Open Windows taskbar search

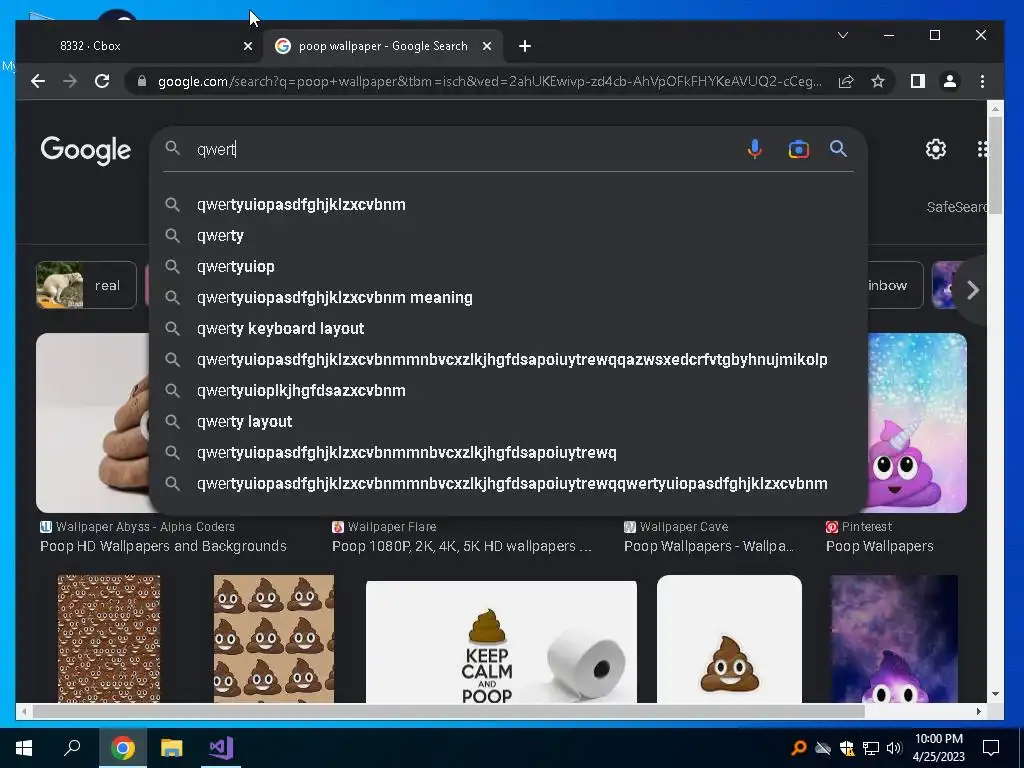point(72,748)
